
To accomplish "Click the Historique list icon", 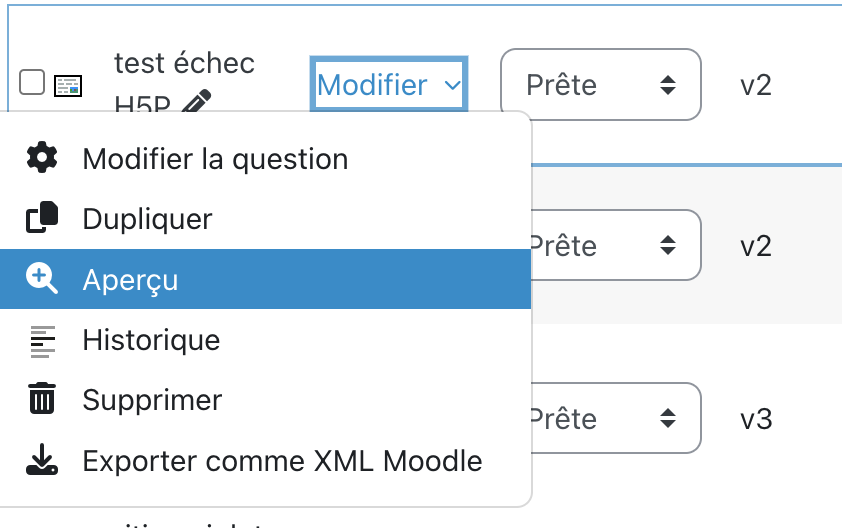I will [x=42, y=340].
